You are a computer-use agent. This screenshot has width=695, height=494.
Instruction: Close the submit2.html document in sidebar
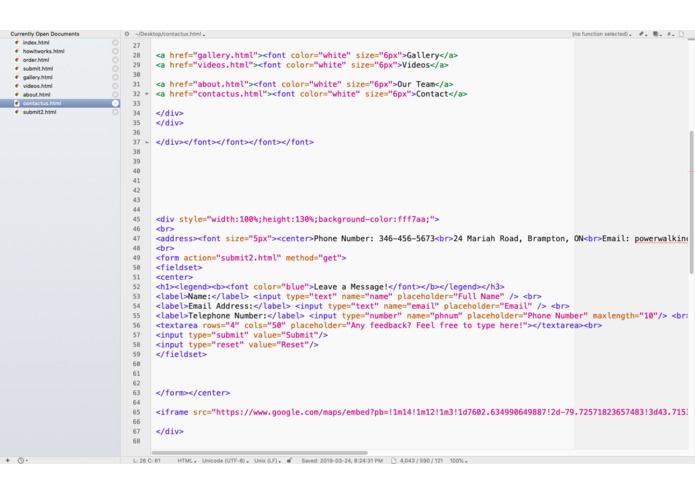115,112
